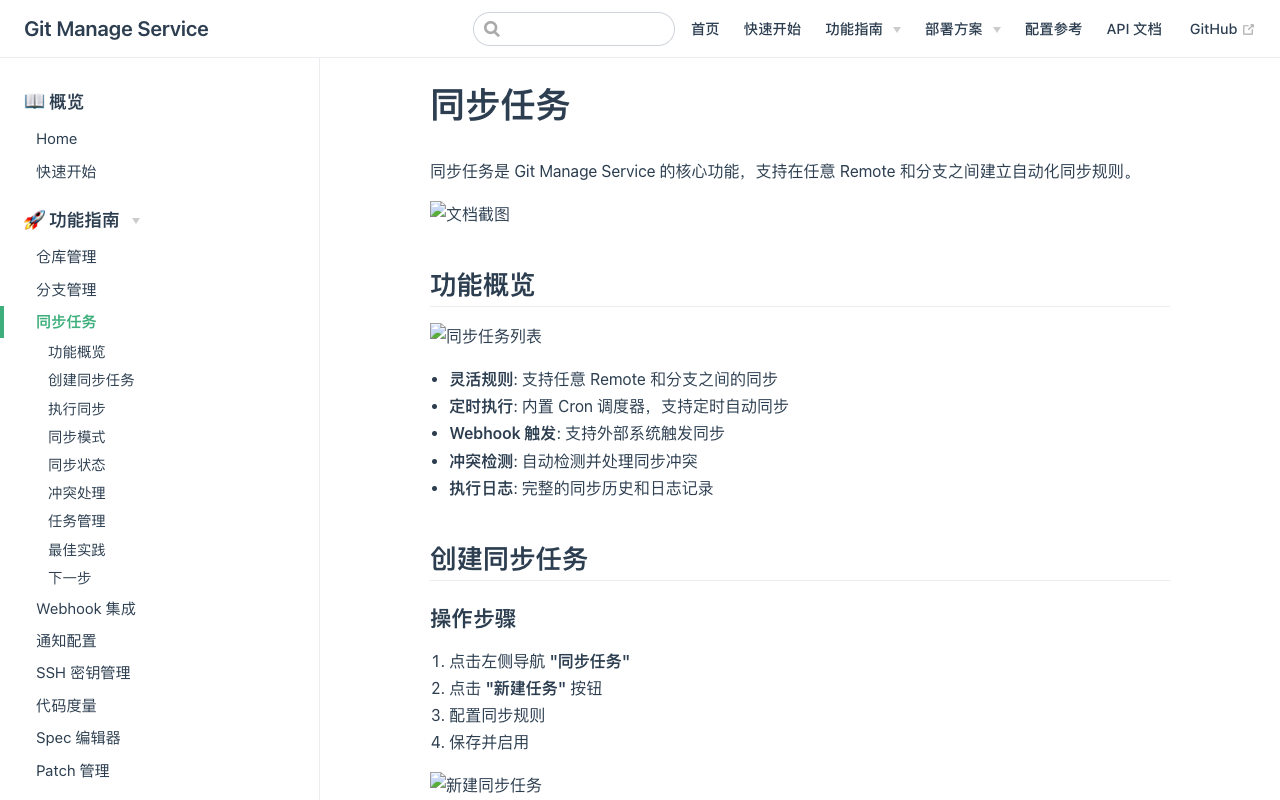Screen dimensions: 1280x800
Task: Collapse the 功能指南 section in the sidebar
Action: (x=136, y=220)
